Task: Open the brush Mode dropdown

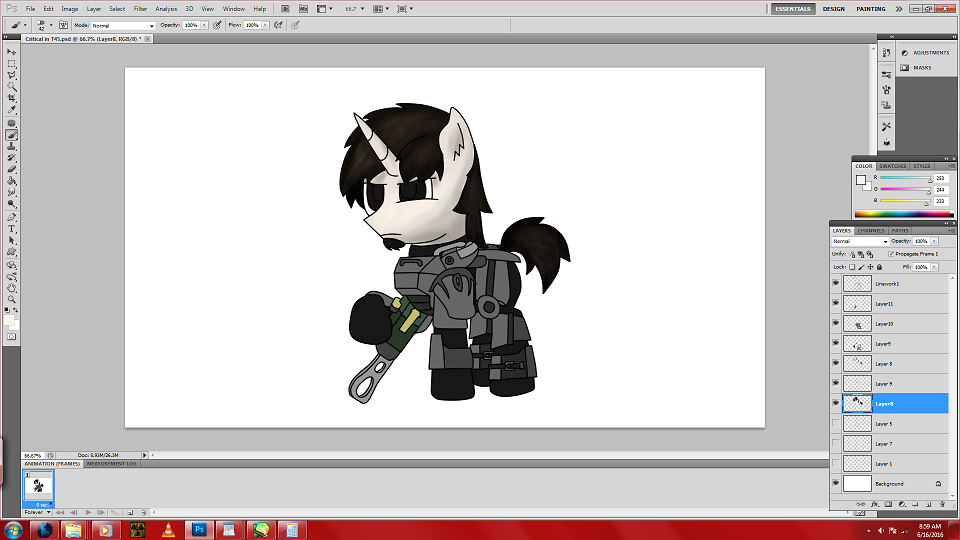Action: (x=123, y=26)
